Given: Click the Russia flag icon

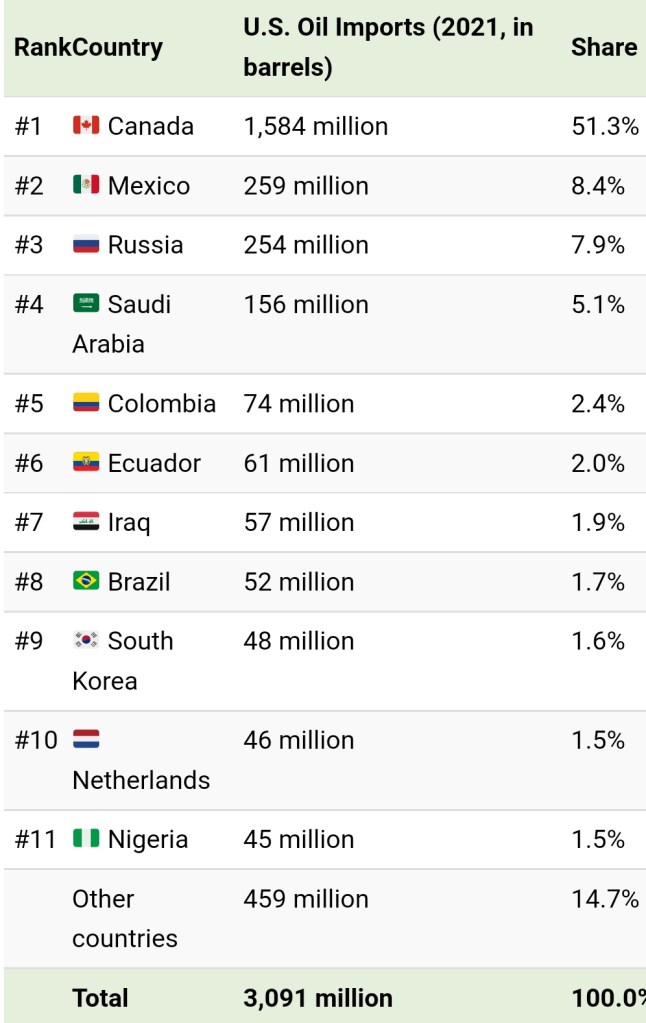Looking at the screenshot, I should 86,244.
